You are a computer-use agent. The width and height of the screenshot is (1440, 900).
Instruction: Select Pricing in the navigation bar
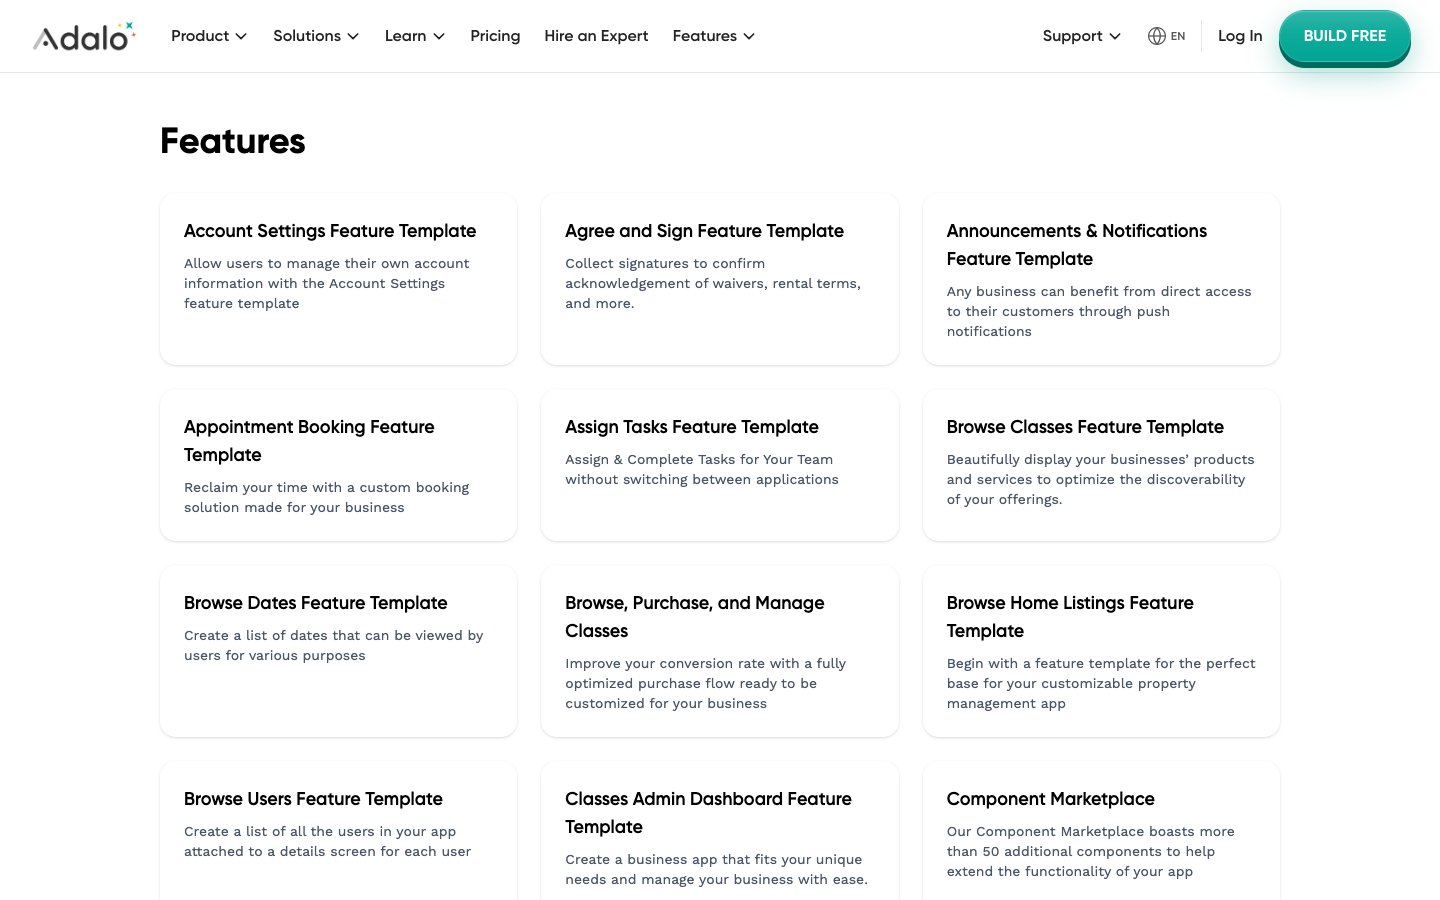click(495, 36)
